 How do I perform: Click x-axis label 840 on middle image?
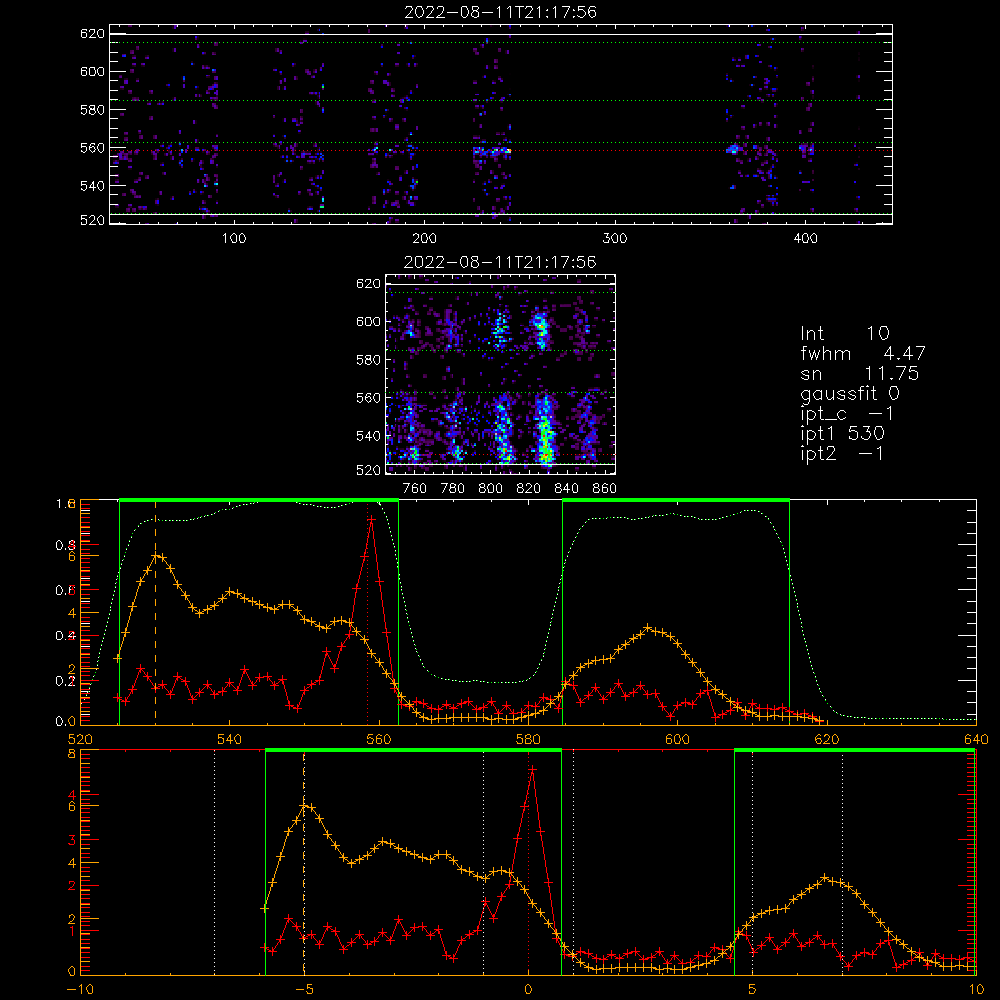click(566, 489)
